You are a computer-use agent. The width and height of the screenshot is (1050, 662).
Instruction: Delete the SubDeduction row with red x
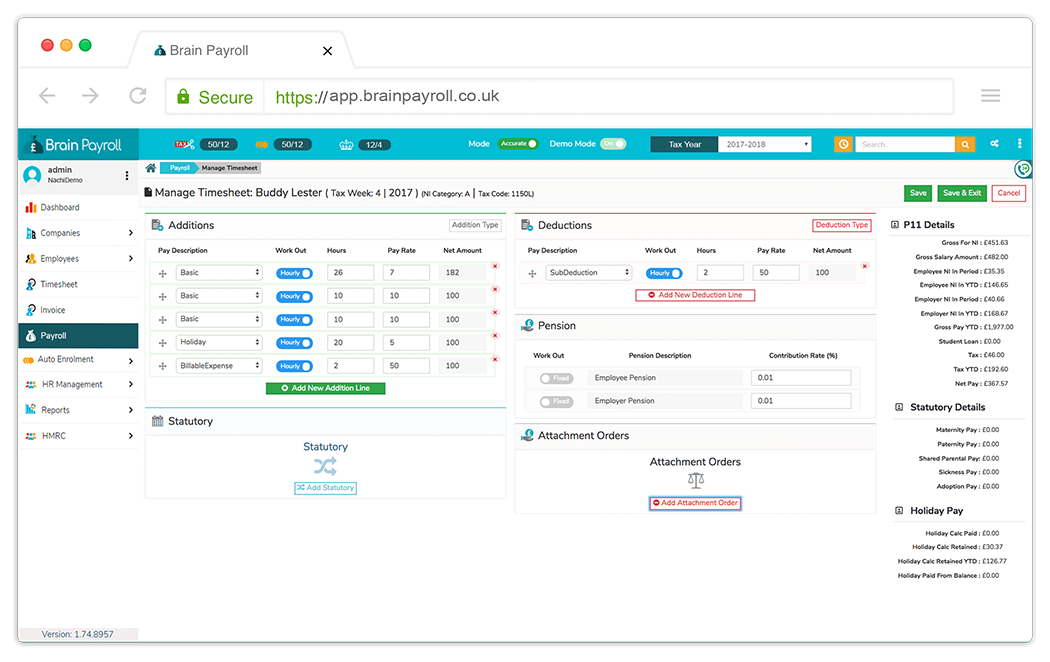(865, 266)
